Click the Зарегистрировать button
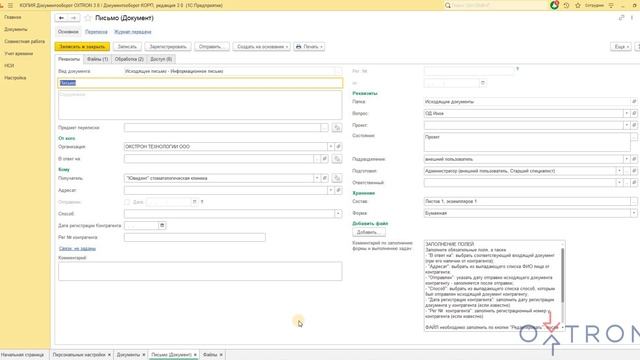The width and height of the screenshot is (640, 360). pyautogui.click(x=168, y=47)
